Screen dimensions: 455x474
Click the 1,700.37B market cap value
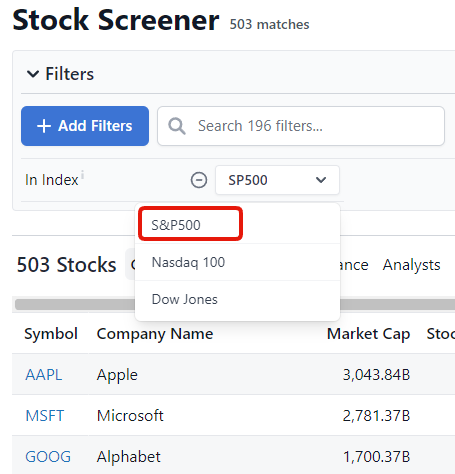pos(376,457)
